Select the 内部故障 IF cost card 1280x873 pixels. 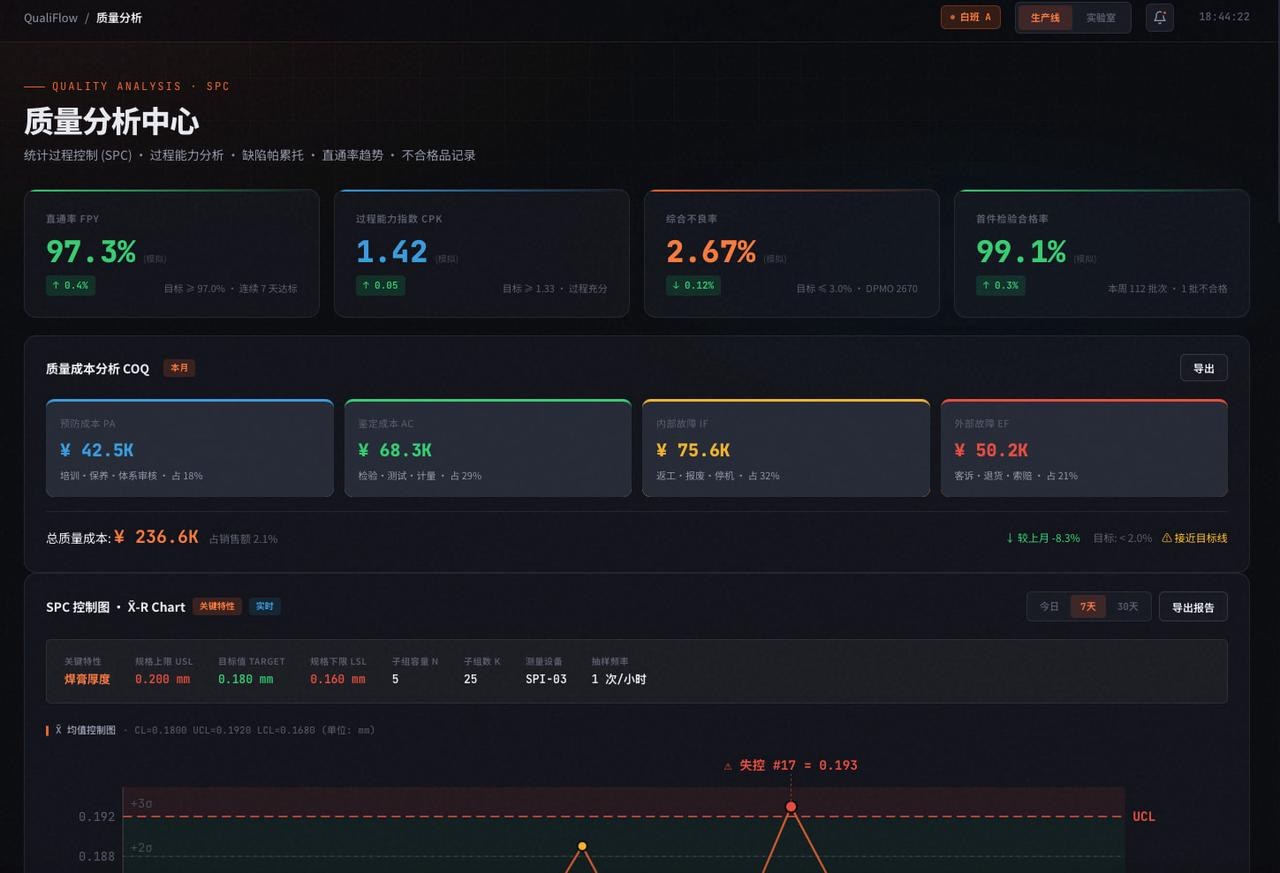click(x=786, y=448)
